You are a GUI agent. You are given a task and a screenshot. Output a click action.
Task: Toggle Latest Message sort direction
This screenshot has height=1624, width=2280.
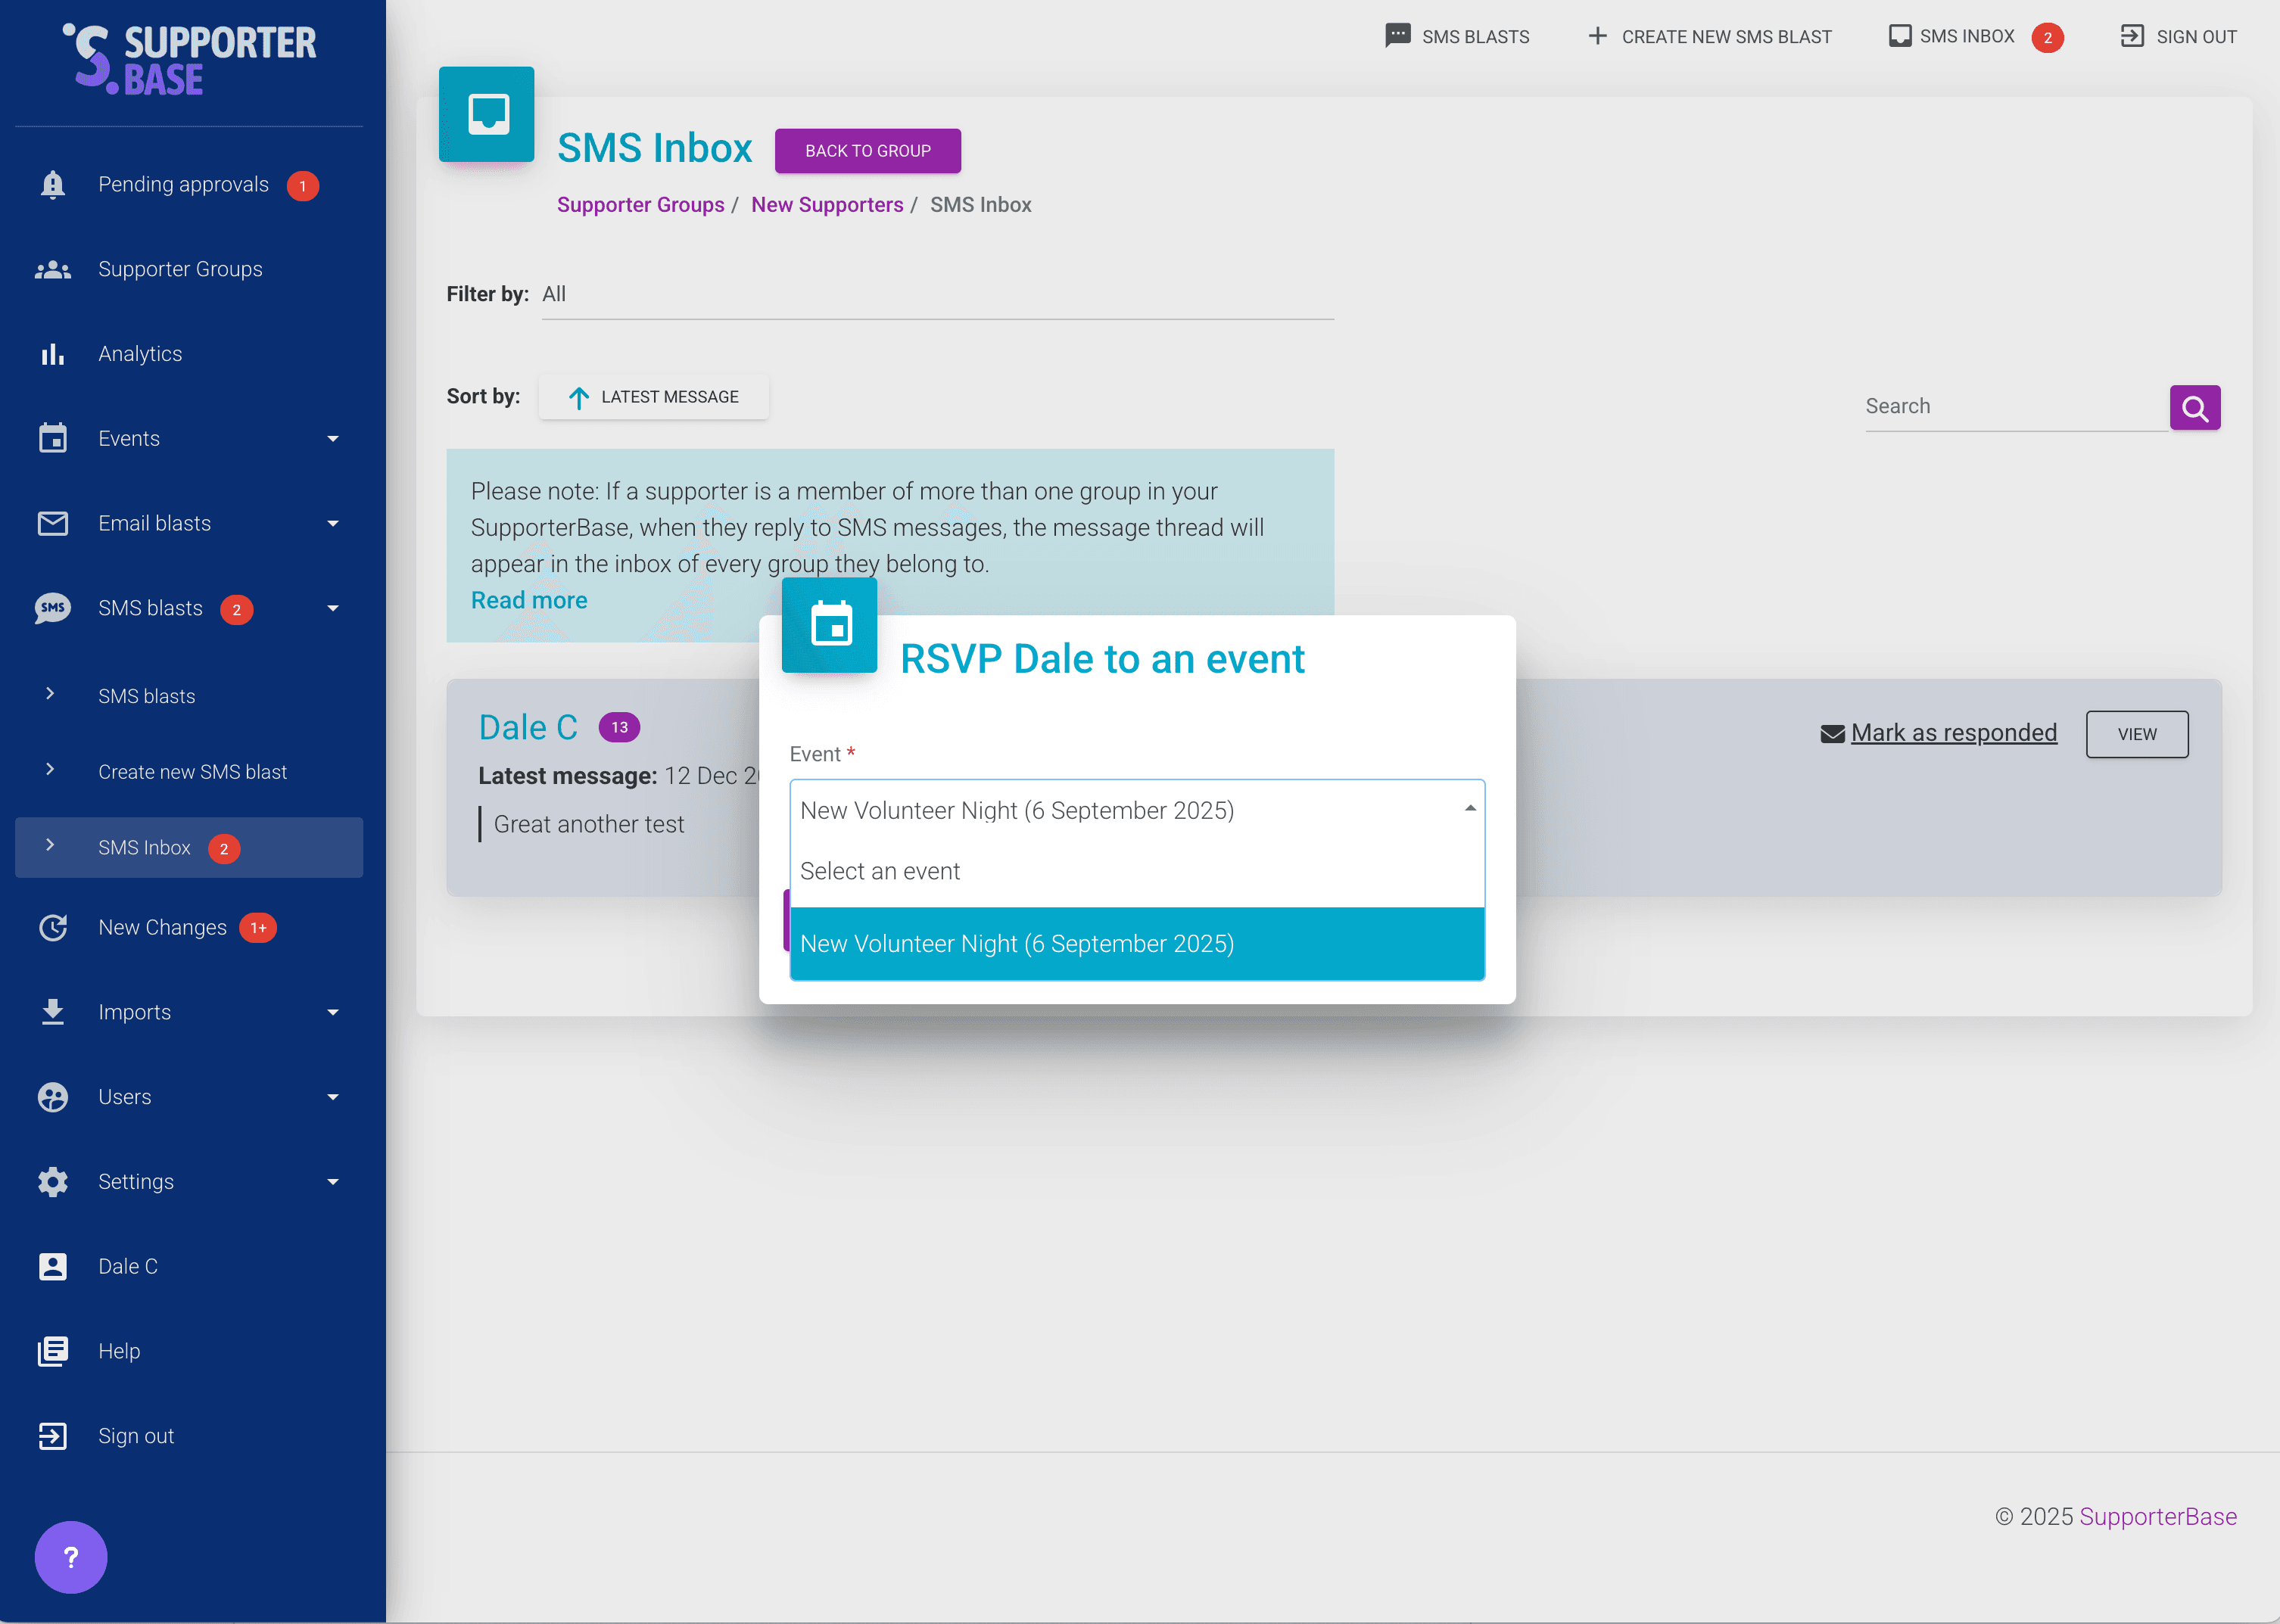[x=654, y=397]
